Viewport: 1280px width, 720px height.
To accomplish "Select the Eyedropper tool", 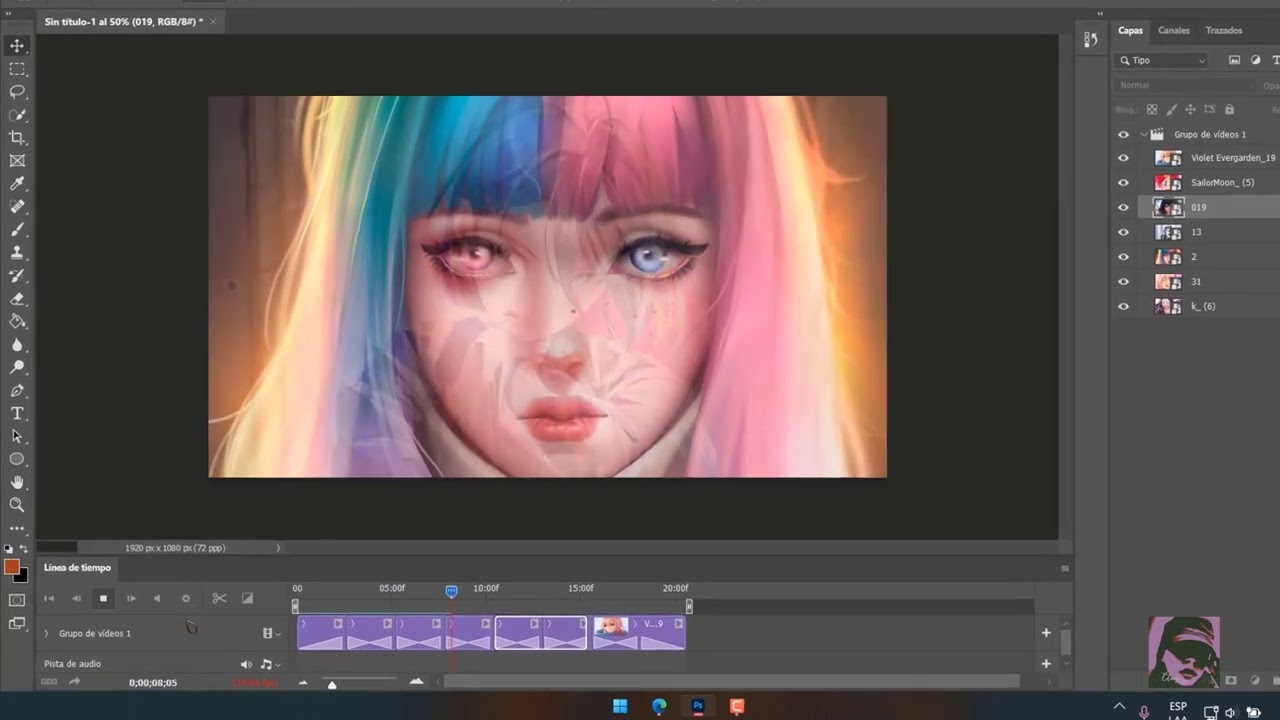I will (17, 184).
